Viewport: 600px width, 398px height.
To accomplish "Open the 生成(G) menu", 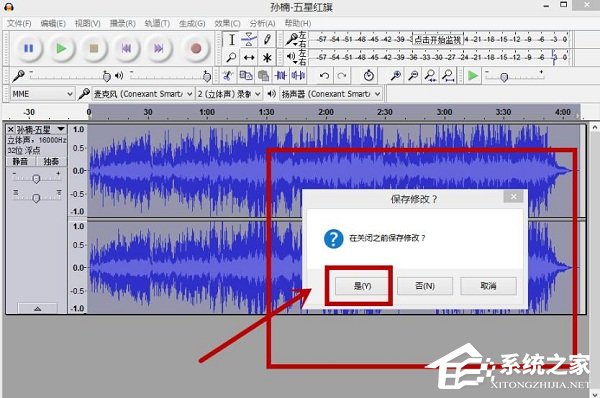I will [x=192, y=23].
